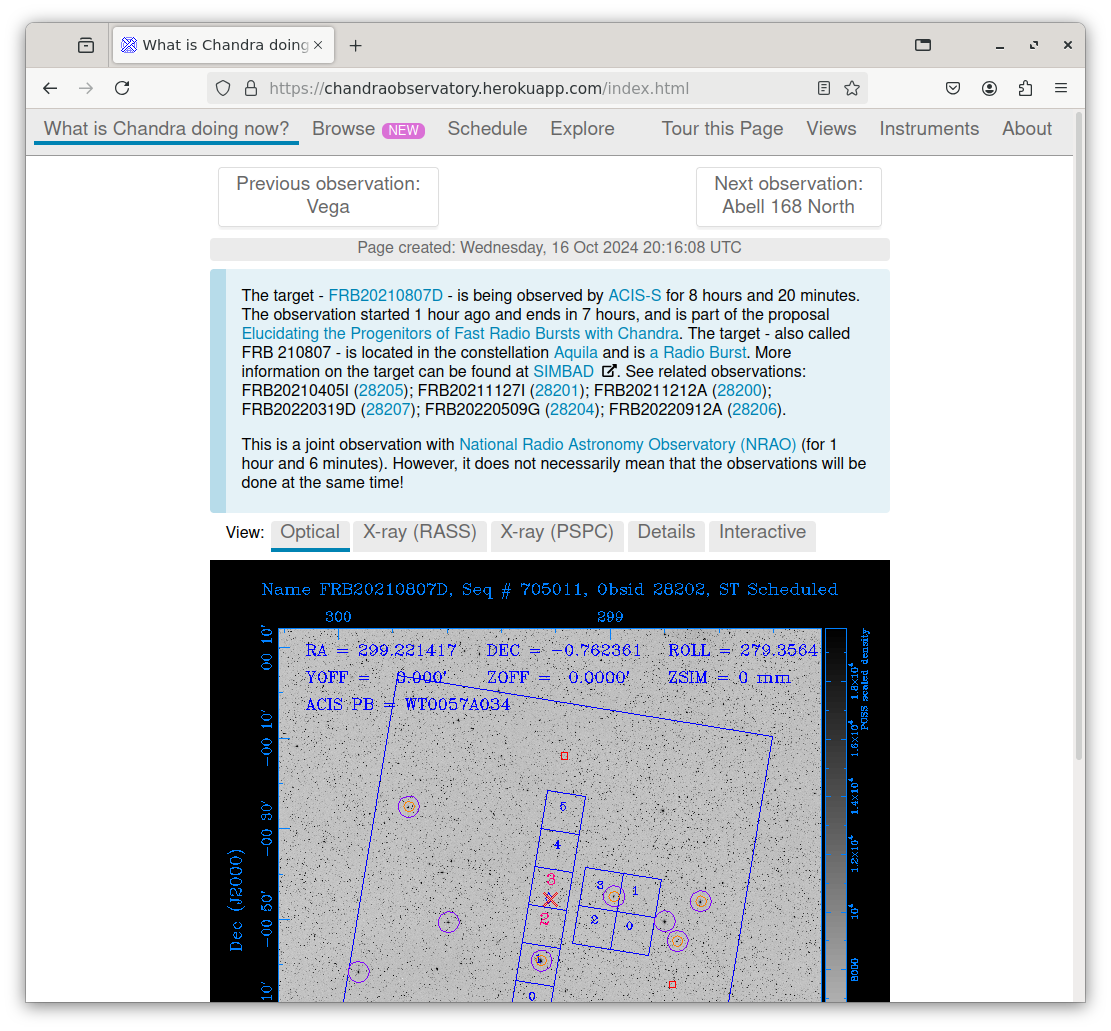Open a new tab with plus icon
The height and width of the screenshot is (1031, 1111).
(356, 45)
